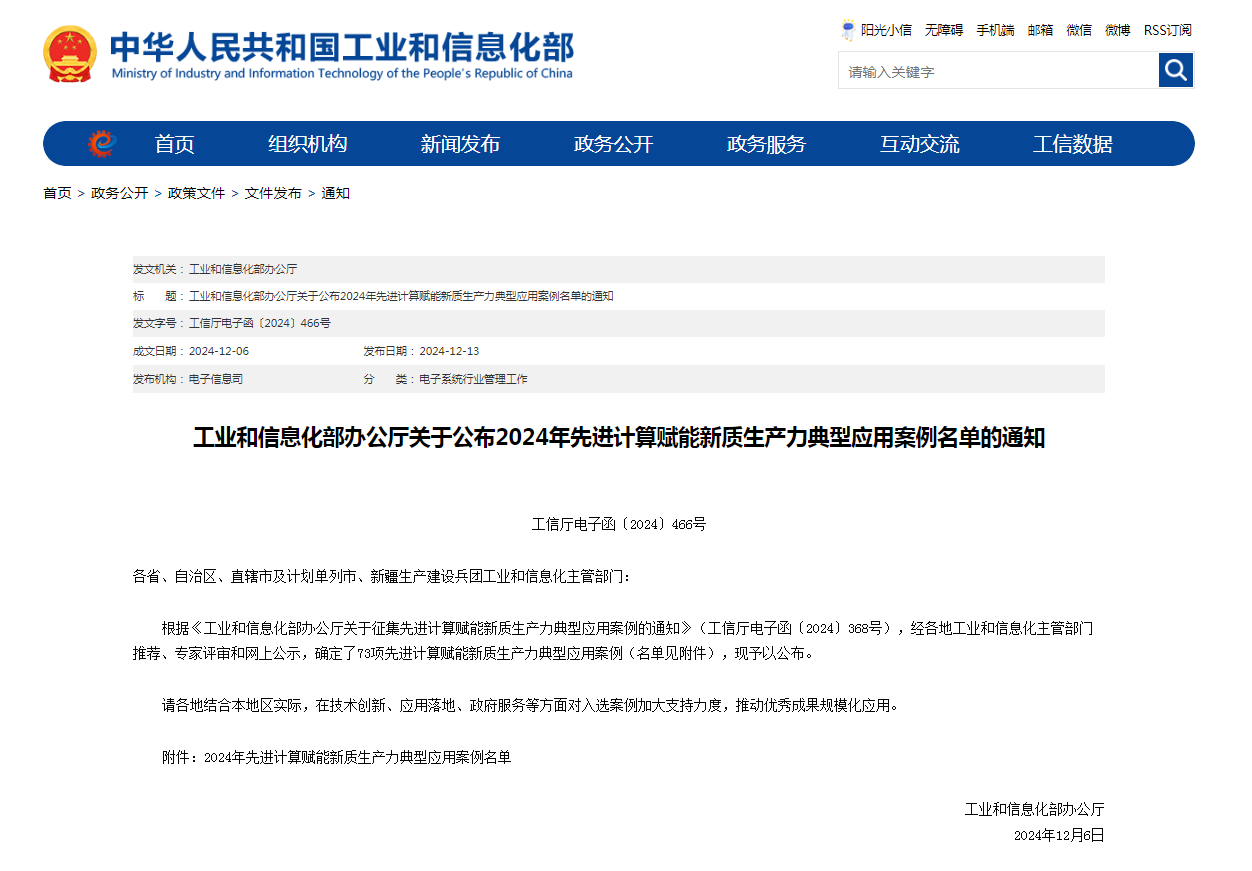Subscribe via the RSS订阅 link
This screenshot has width=1252, height=871.
pos(1167,30)
